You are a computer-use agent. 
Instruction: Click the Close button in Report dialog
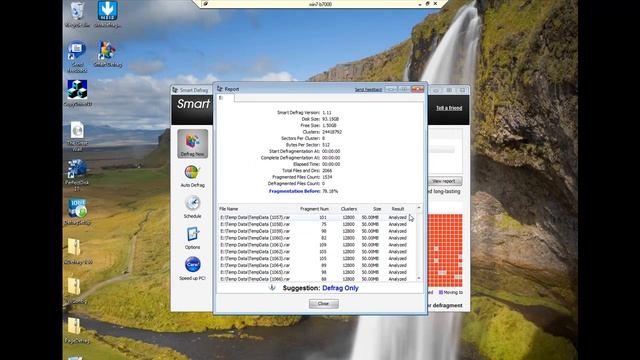click(323, 303)
